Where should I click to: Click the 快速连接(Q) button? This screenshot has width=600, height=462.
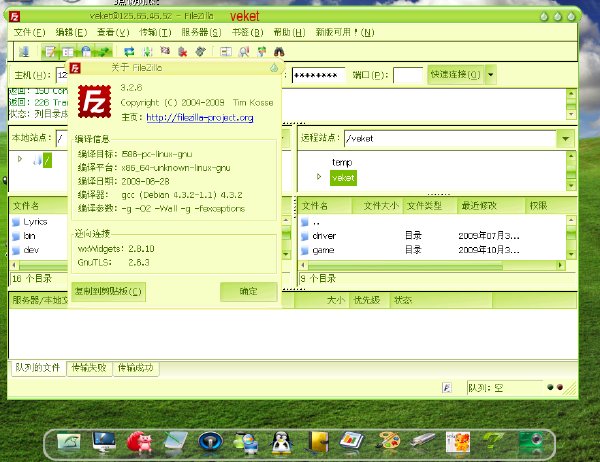455,75
